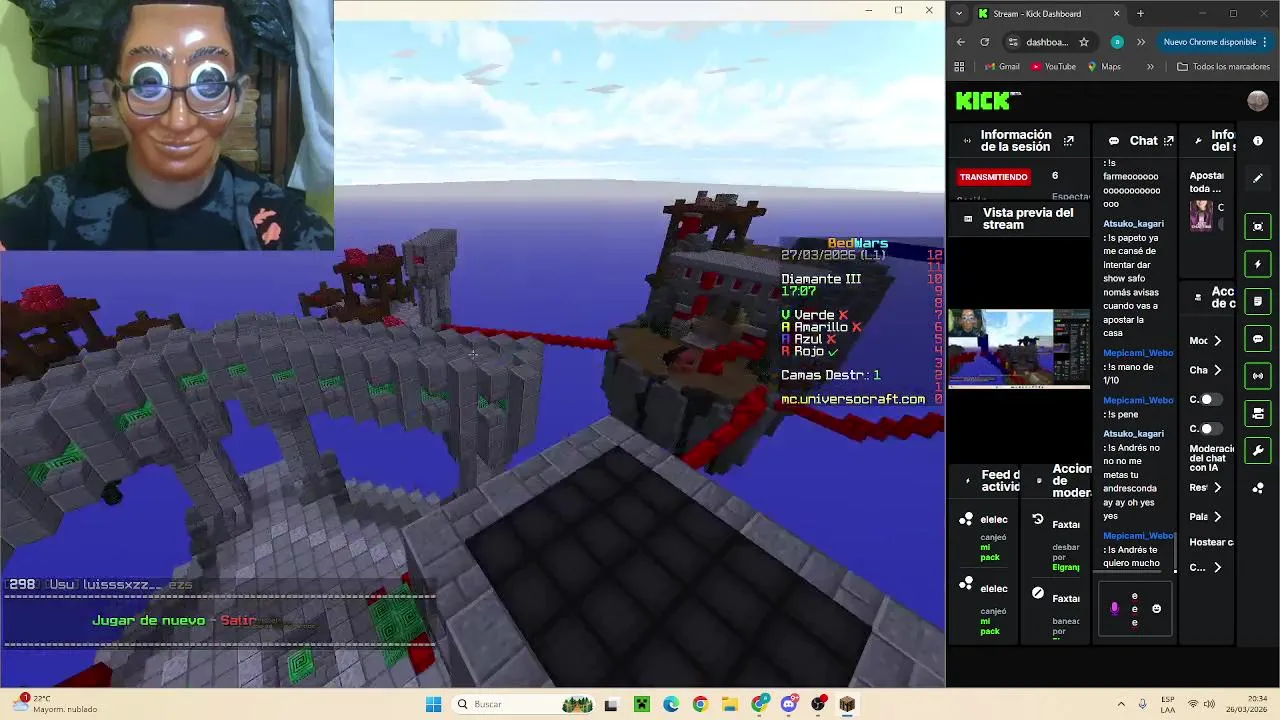Screen dimensions: 1280x720
Task: Click the camera layout icon in Kick sidebar
Action: [x=1258, y=413]
